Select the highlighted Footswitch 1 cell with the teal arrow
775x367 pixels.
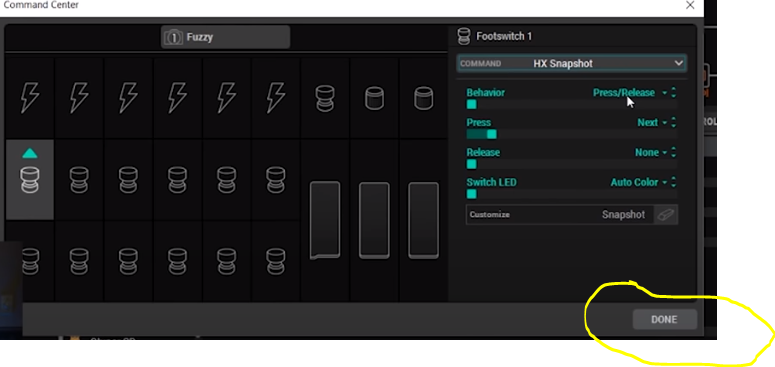click(x=30, y=179)
